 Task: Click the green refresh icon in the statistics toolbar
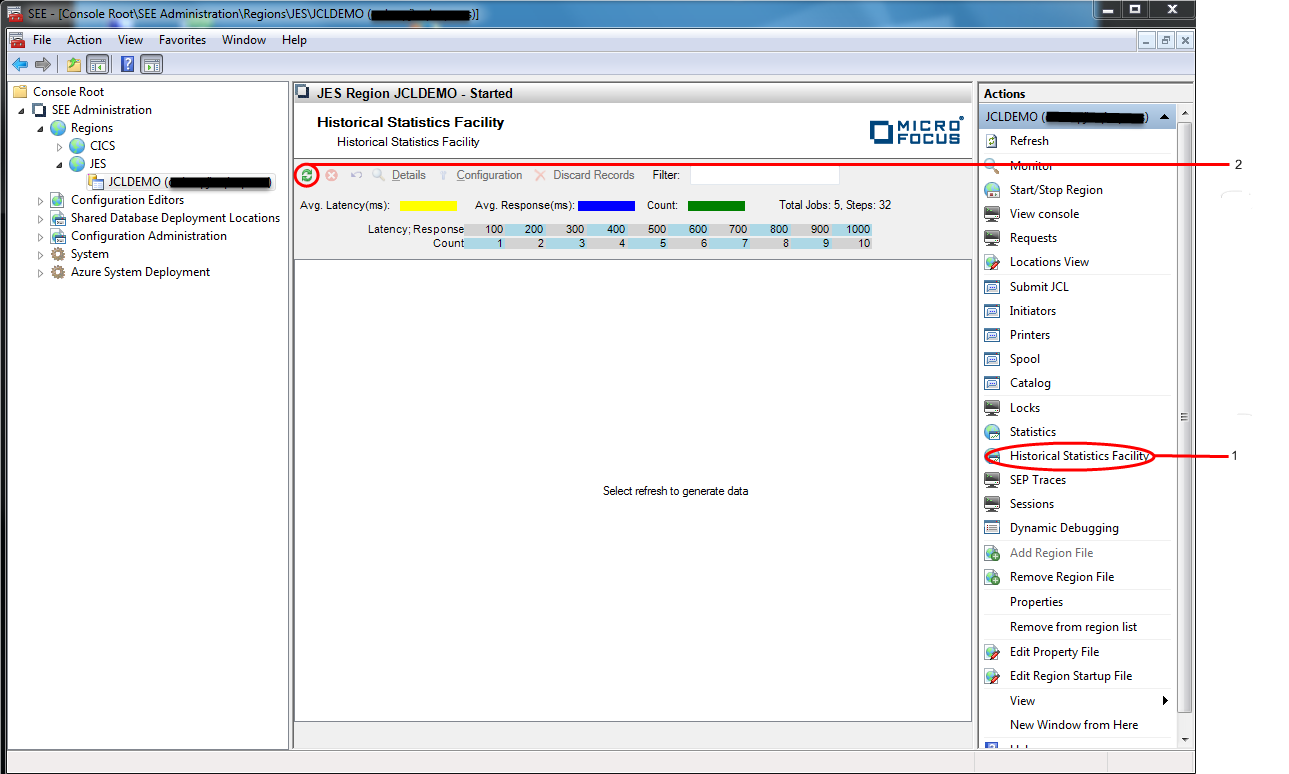click(307, 175)
